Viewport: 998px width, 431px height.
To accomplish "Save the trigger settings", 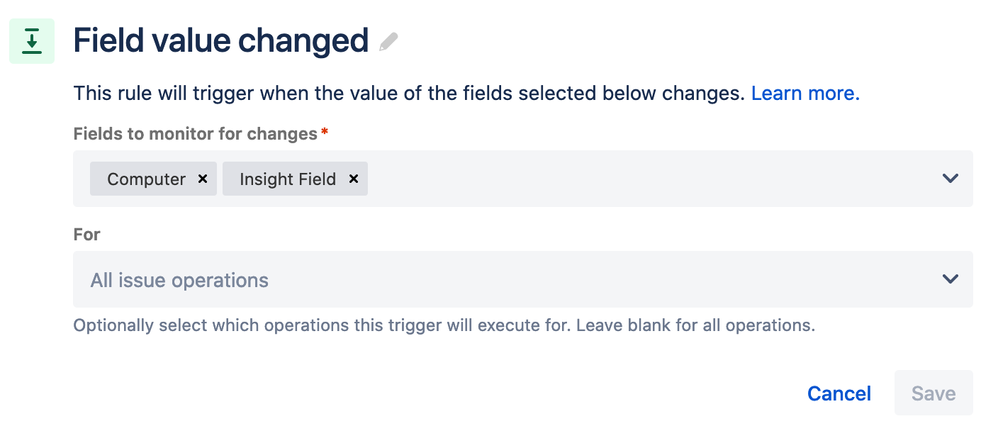I will [x=933, y=393].
